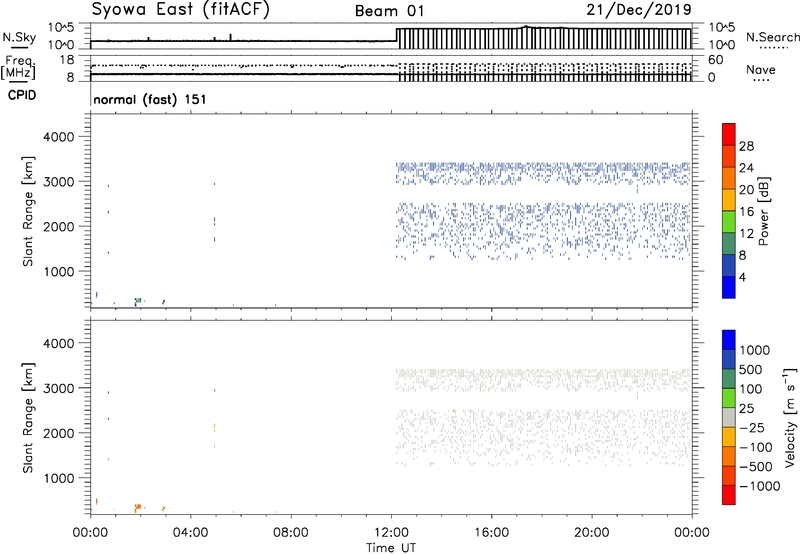The width and height of the screenshot is (800, 554).
Task: Click the 'Time UT' axis title
Action: (391, 548)
